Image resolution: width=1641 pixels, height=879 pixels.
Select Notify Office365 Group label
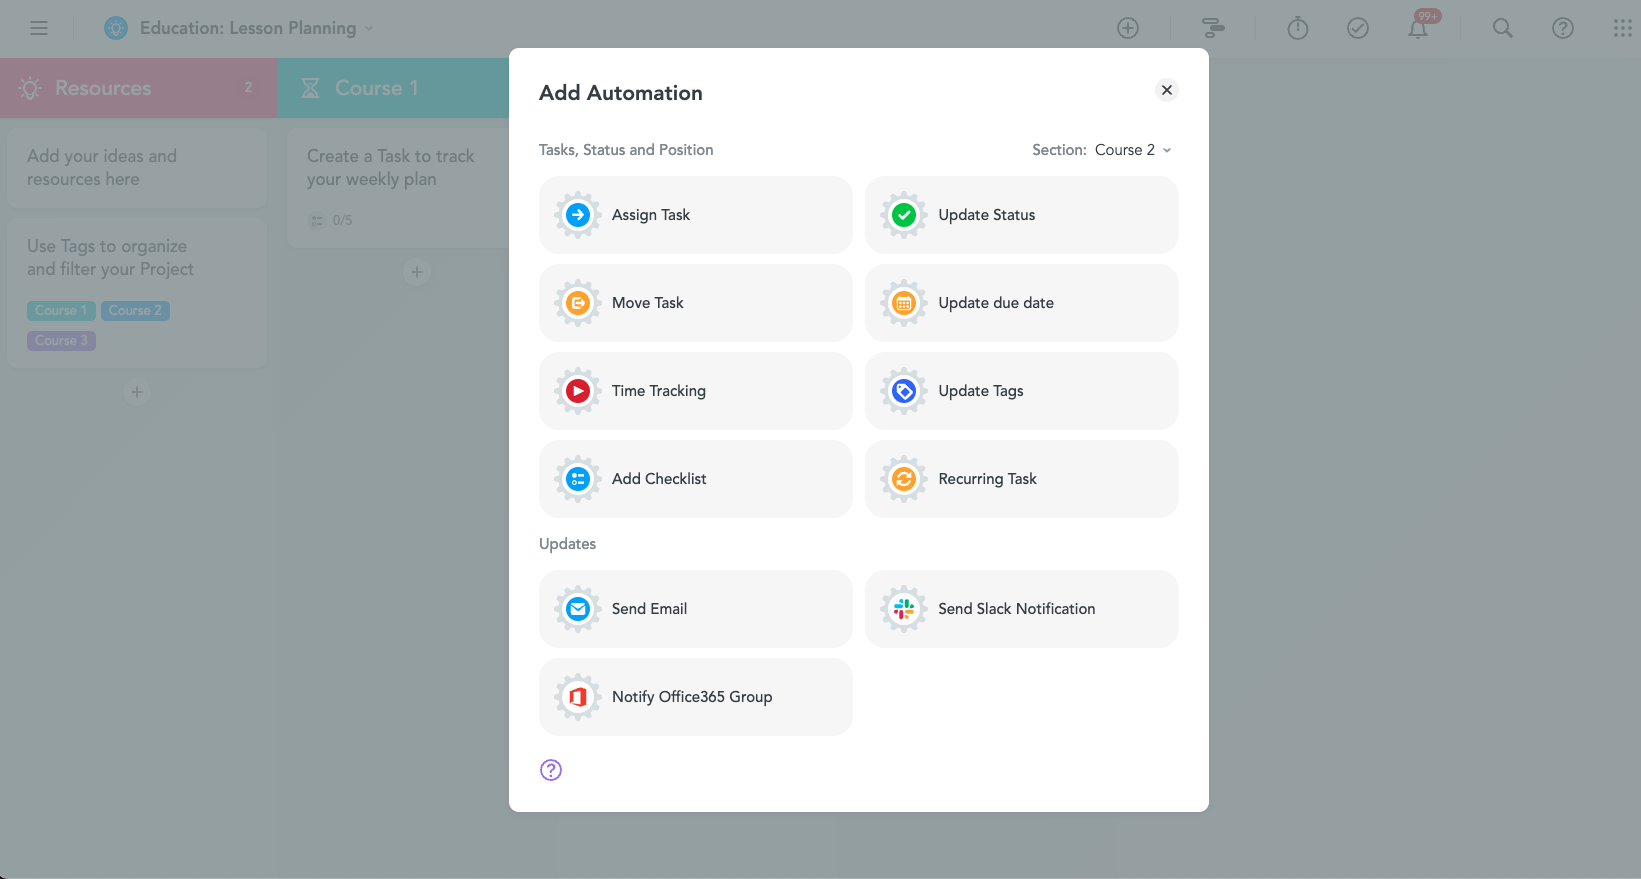692,697
